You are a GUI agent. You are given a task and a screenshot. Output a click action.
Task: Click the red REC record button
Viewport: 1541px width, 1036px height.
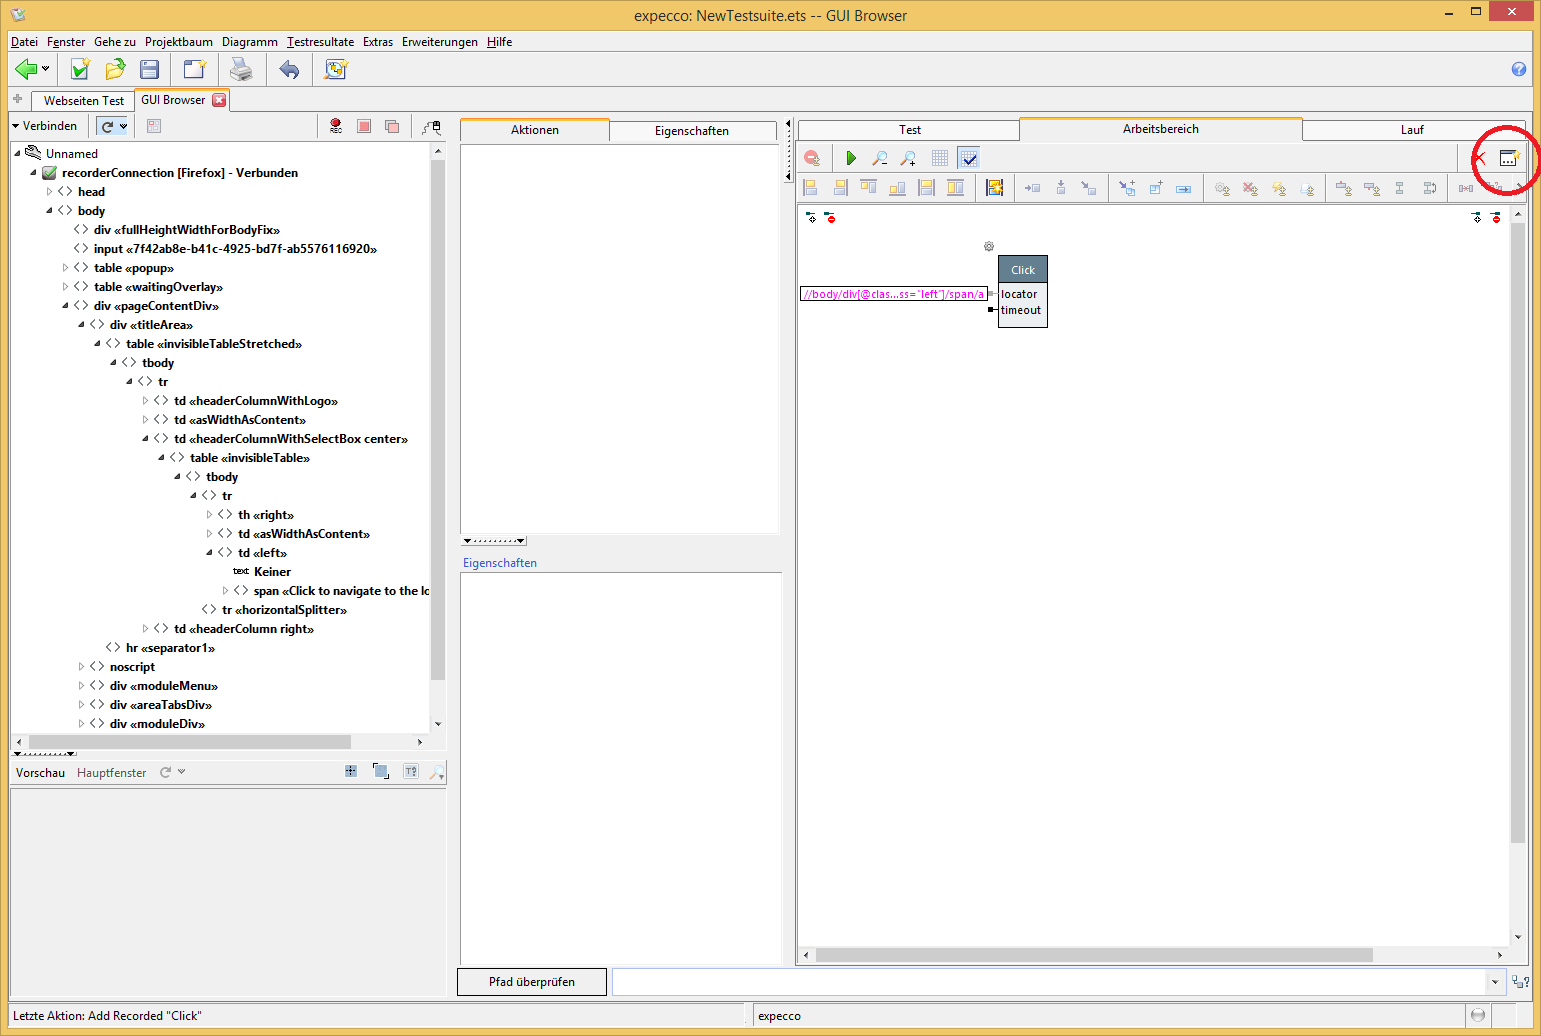336,127
